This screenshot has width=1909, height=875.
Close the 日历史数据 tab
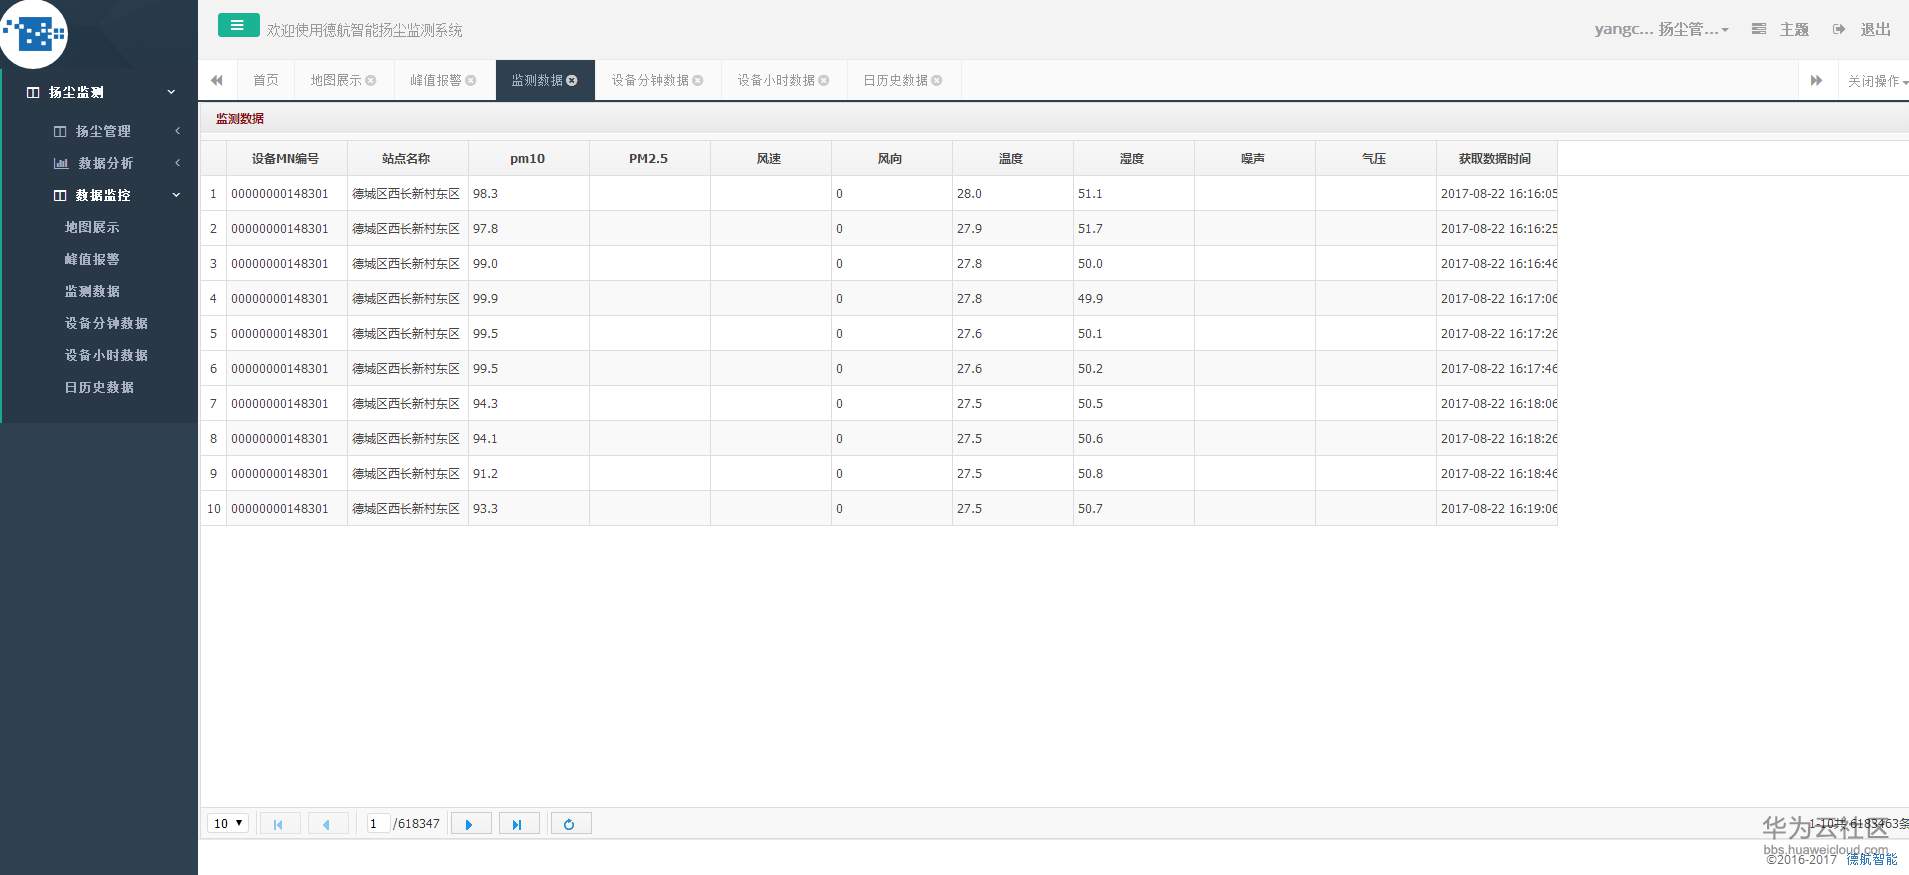tap(937, 81)
